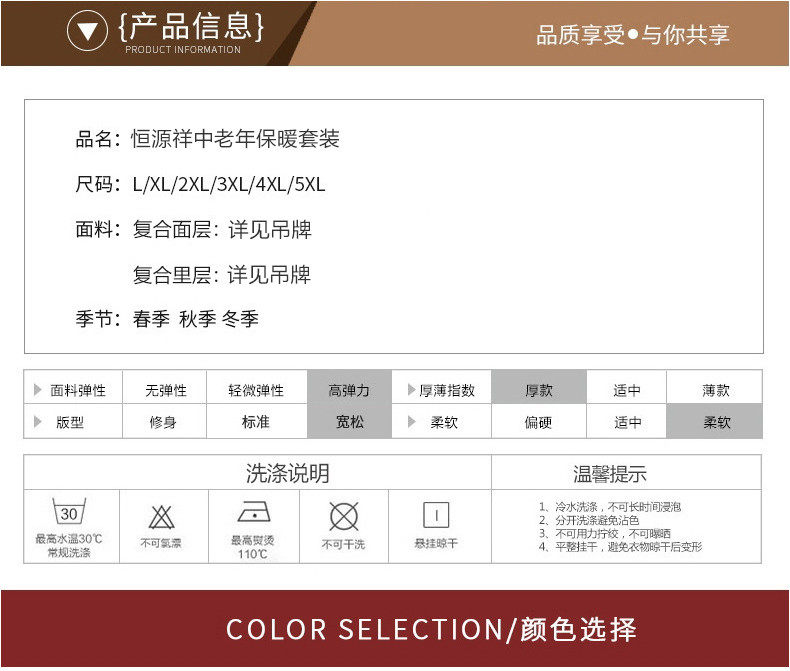Viewport: 790px width, 671px height.
Task: Select the highlighted 柔软 cell at row end
Action: click(715, 422)
